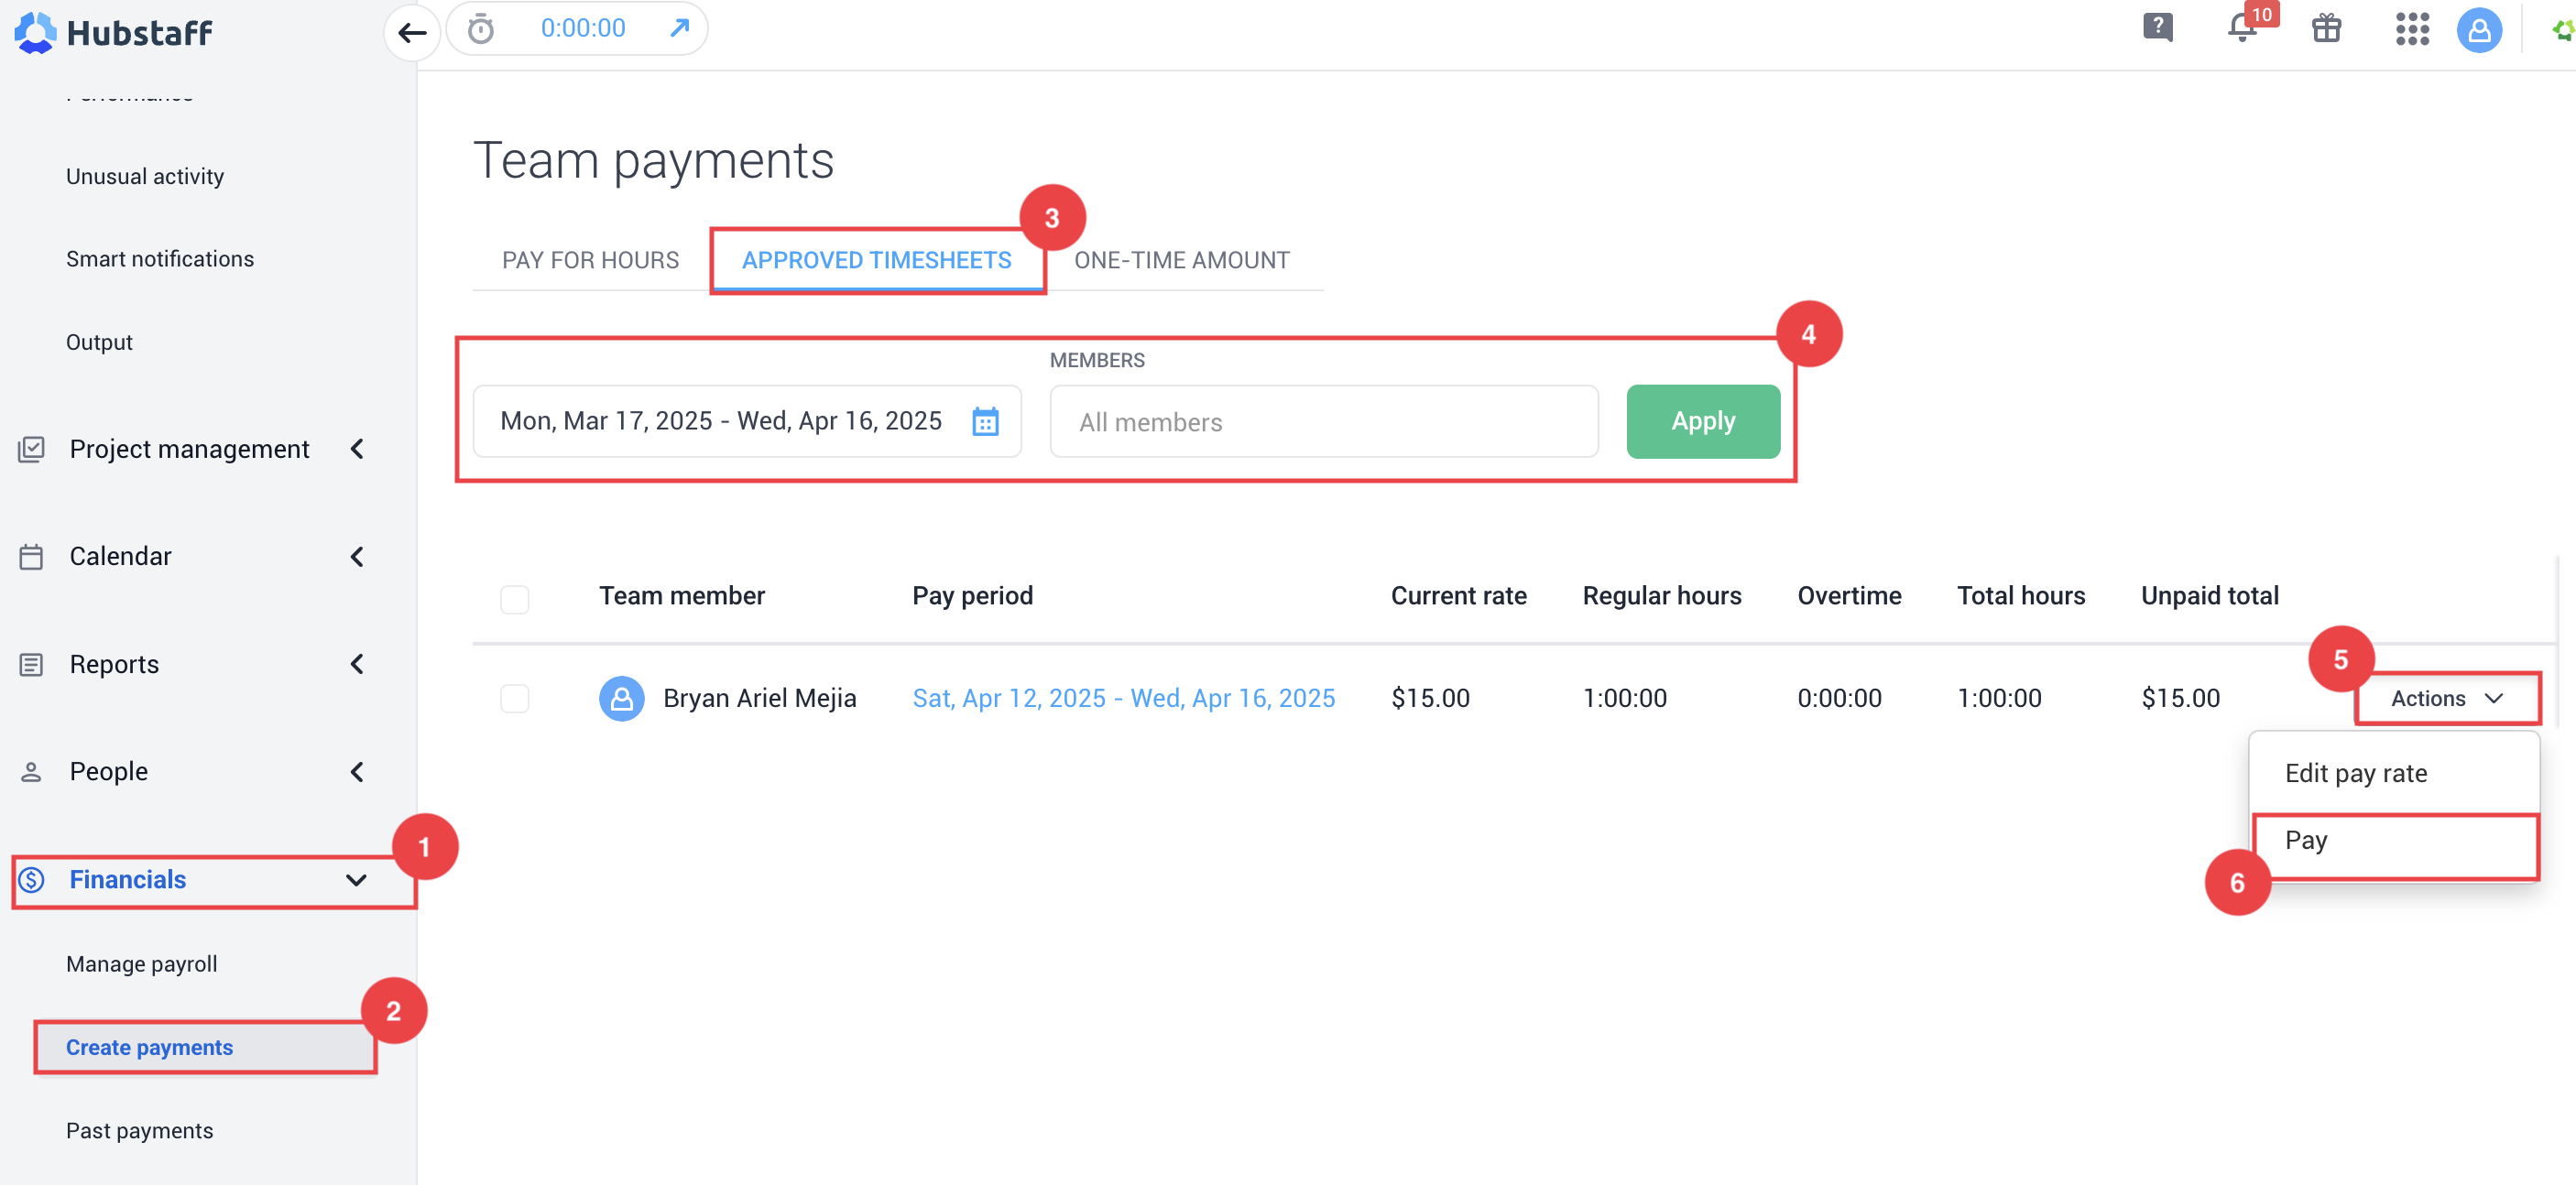Viewport: 2576px width, 1185px height.
Task: Open the apps grid icon
Action: [2412, 29]
